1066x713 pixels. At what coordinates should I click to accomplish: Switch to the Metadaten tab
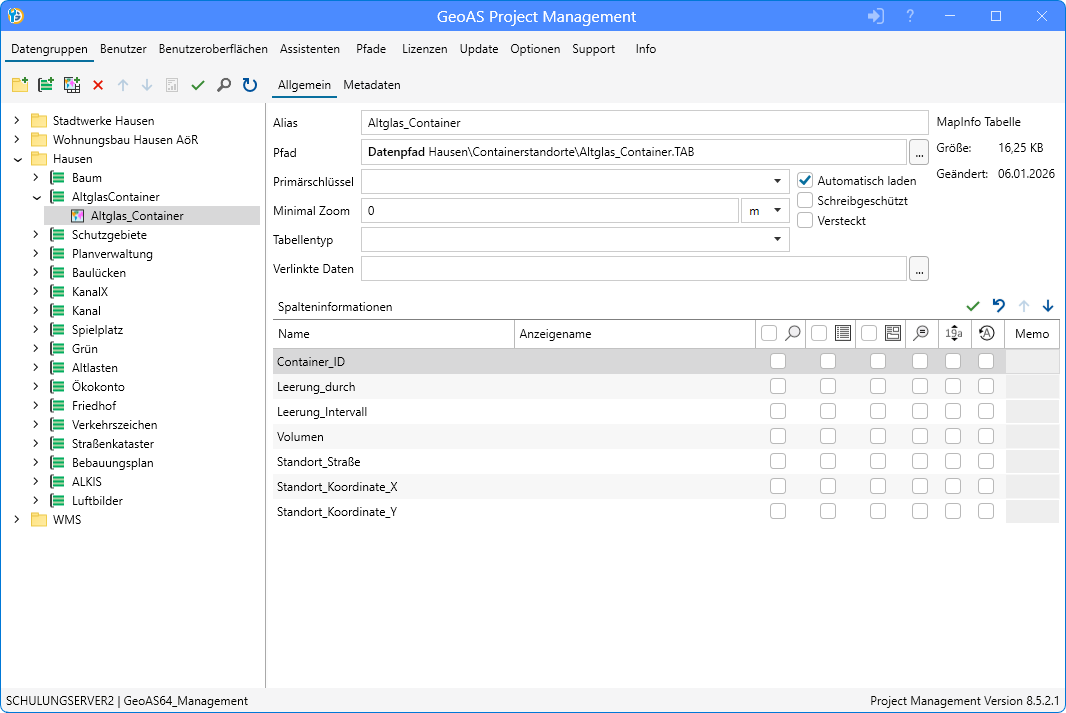click(372, 86)
